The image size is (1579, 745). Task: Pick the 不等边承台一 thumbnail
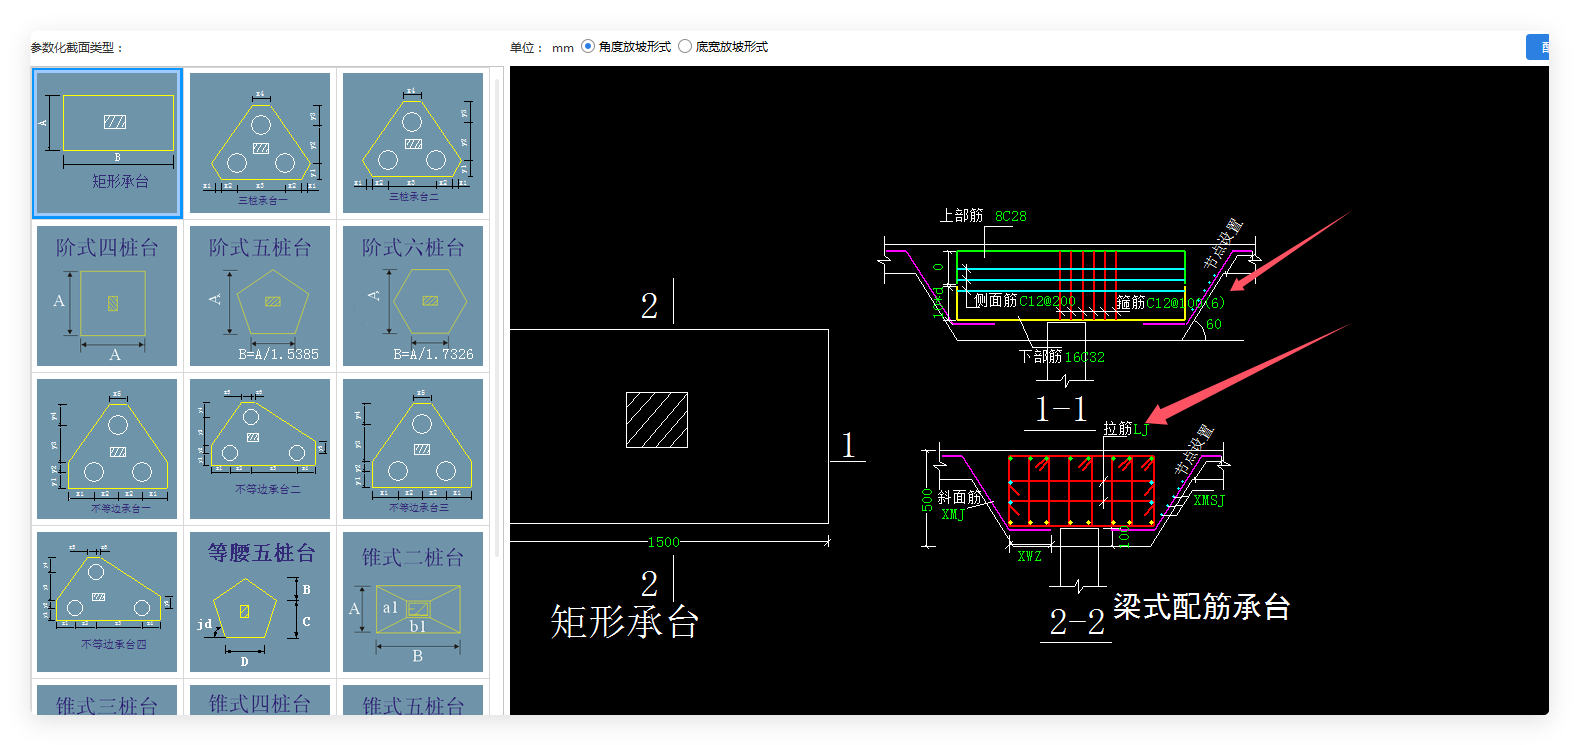point(107,449)
